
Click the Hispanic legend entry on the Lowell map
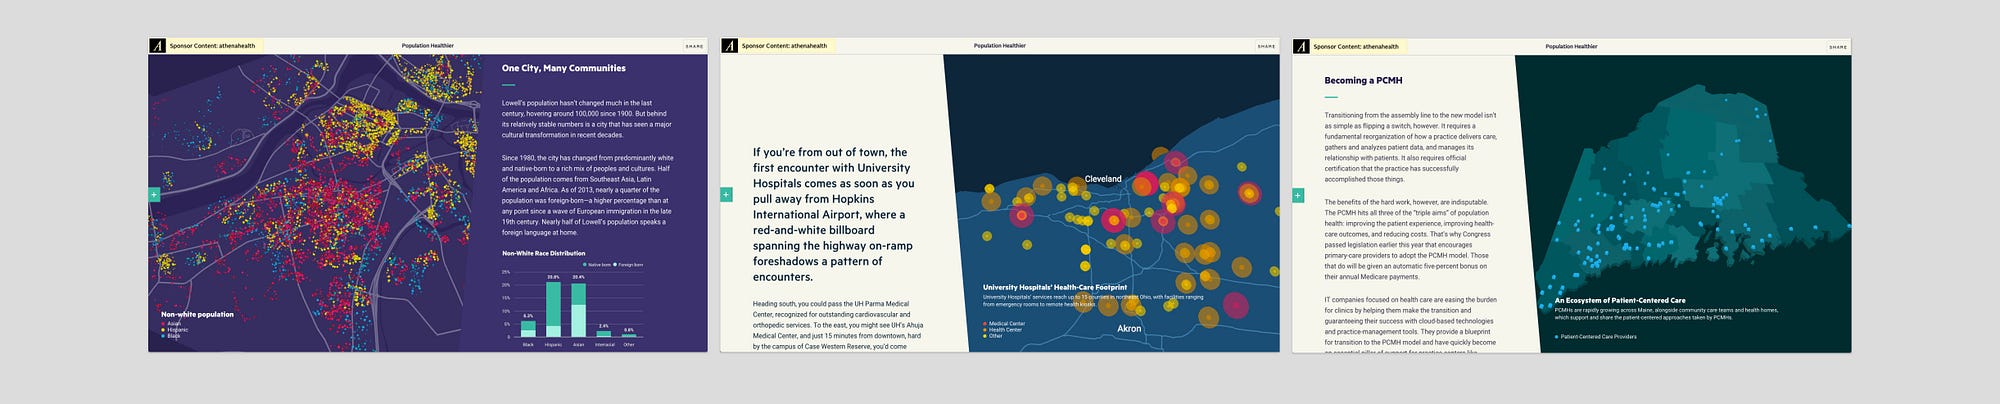[x=175, y=330]
